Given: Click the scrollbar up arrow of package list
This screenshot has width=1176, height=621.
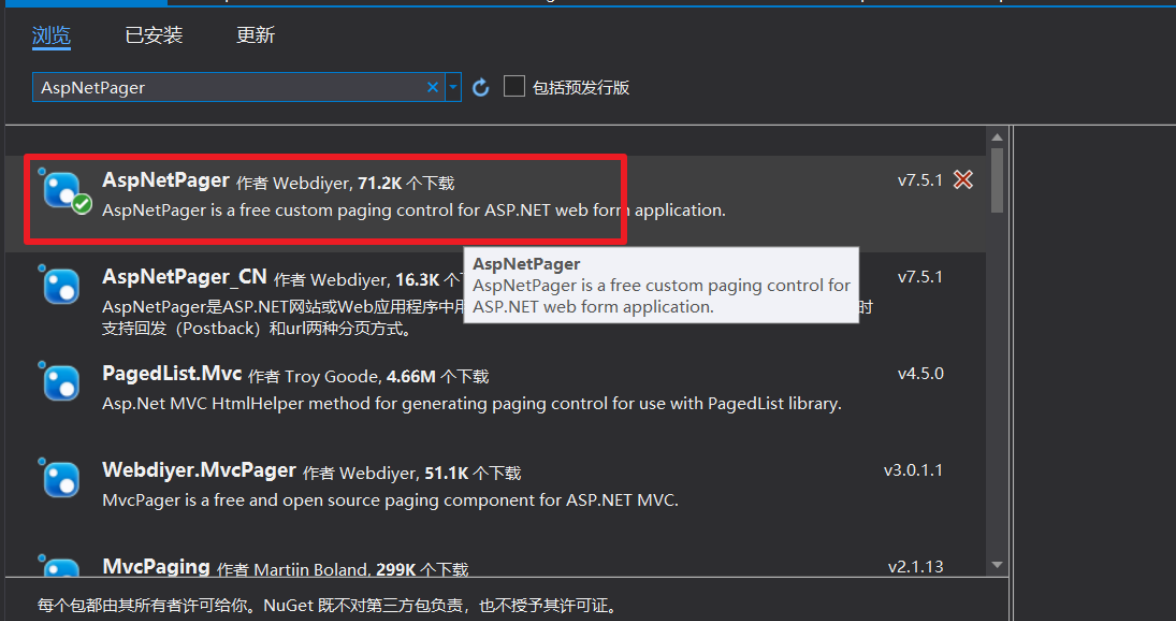Looking at the screenshot, I should pyautogui.click(x=997, y=137).
